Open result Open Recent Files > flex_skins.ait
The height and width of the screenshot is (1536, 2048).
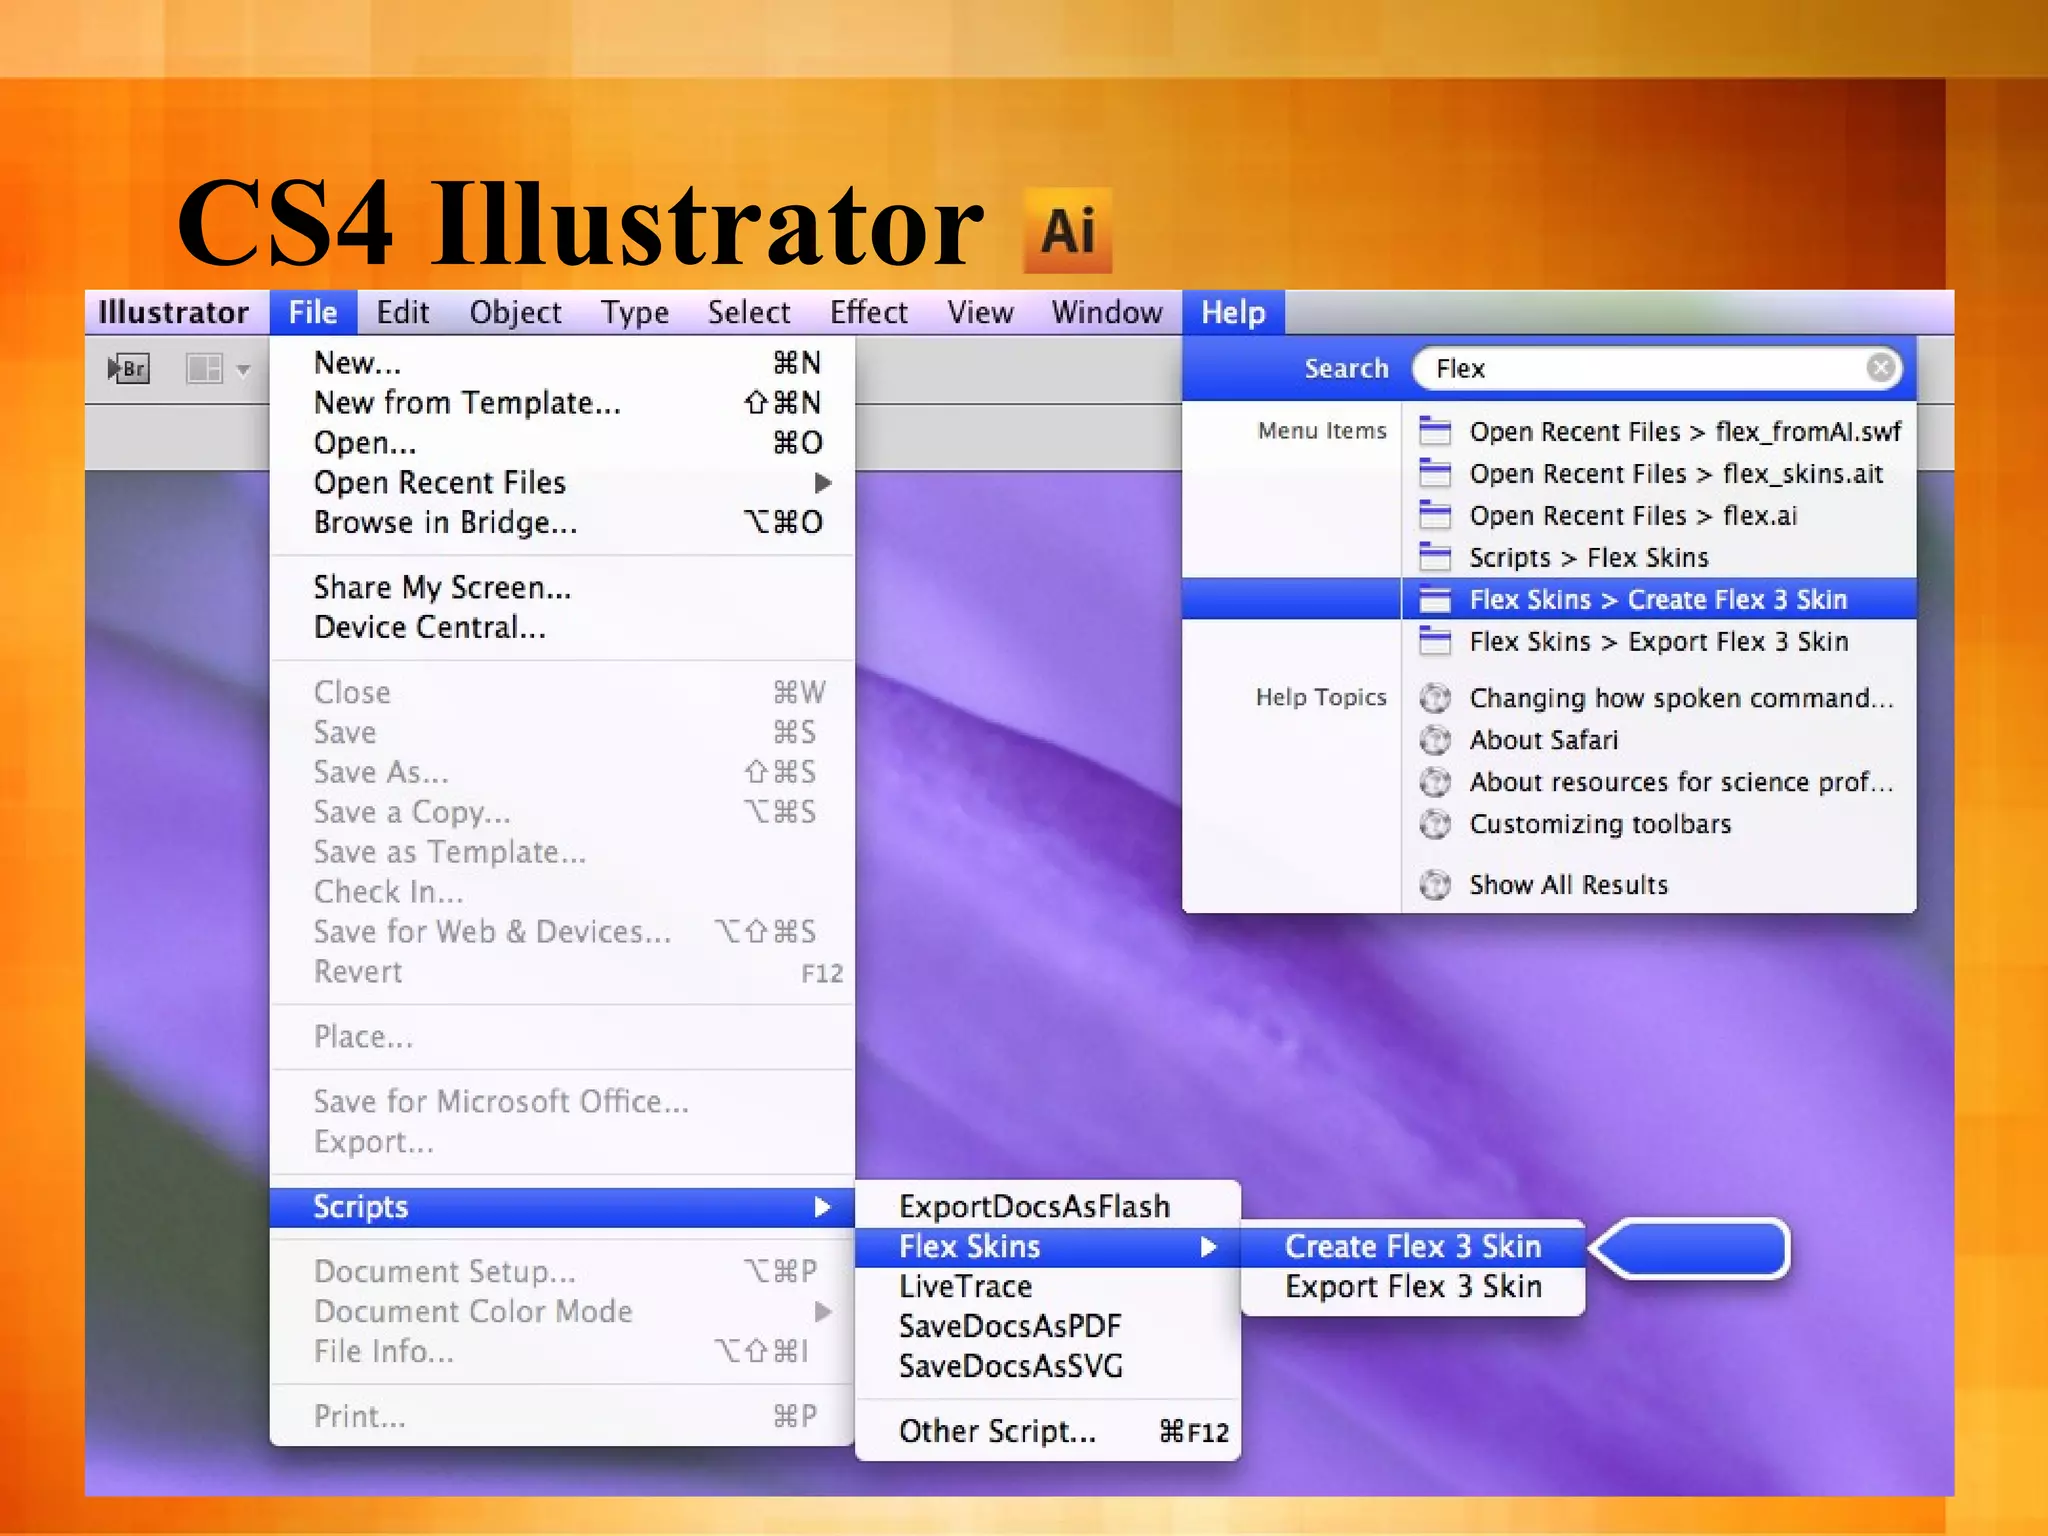(1660, 473)
